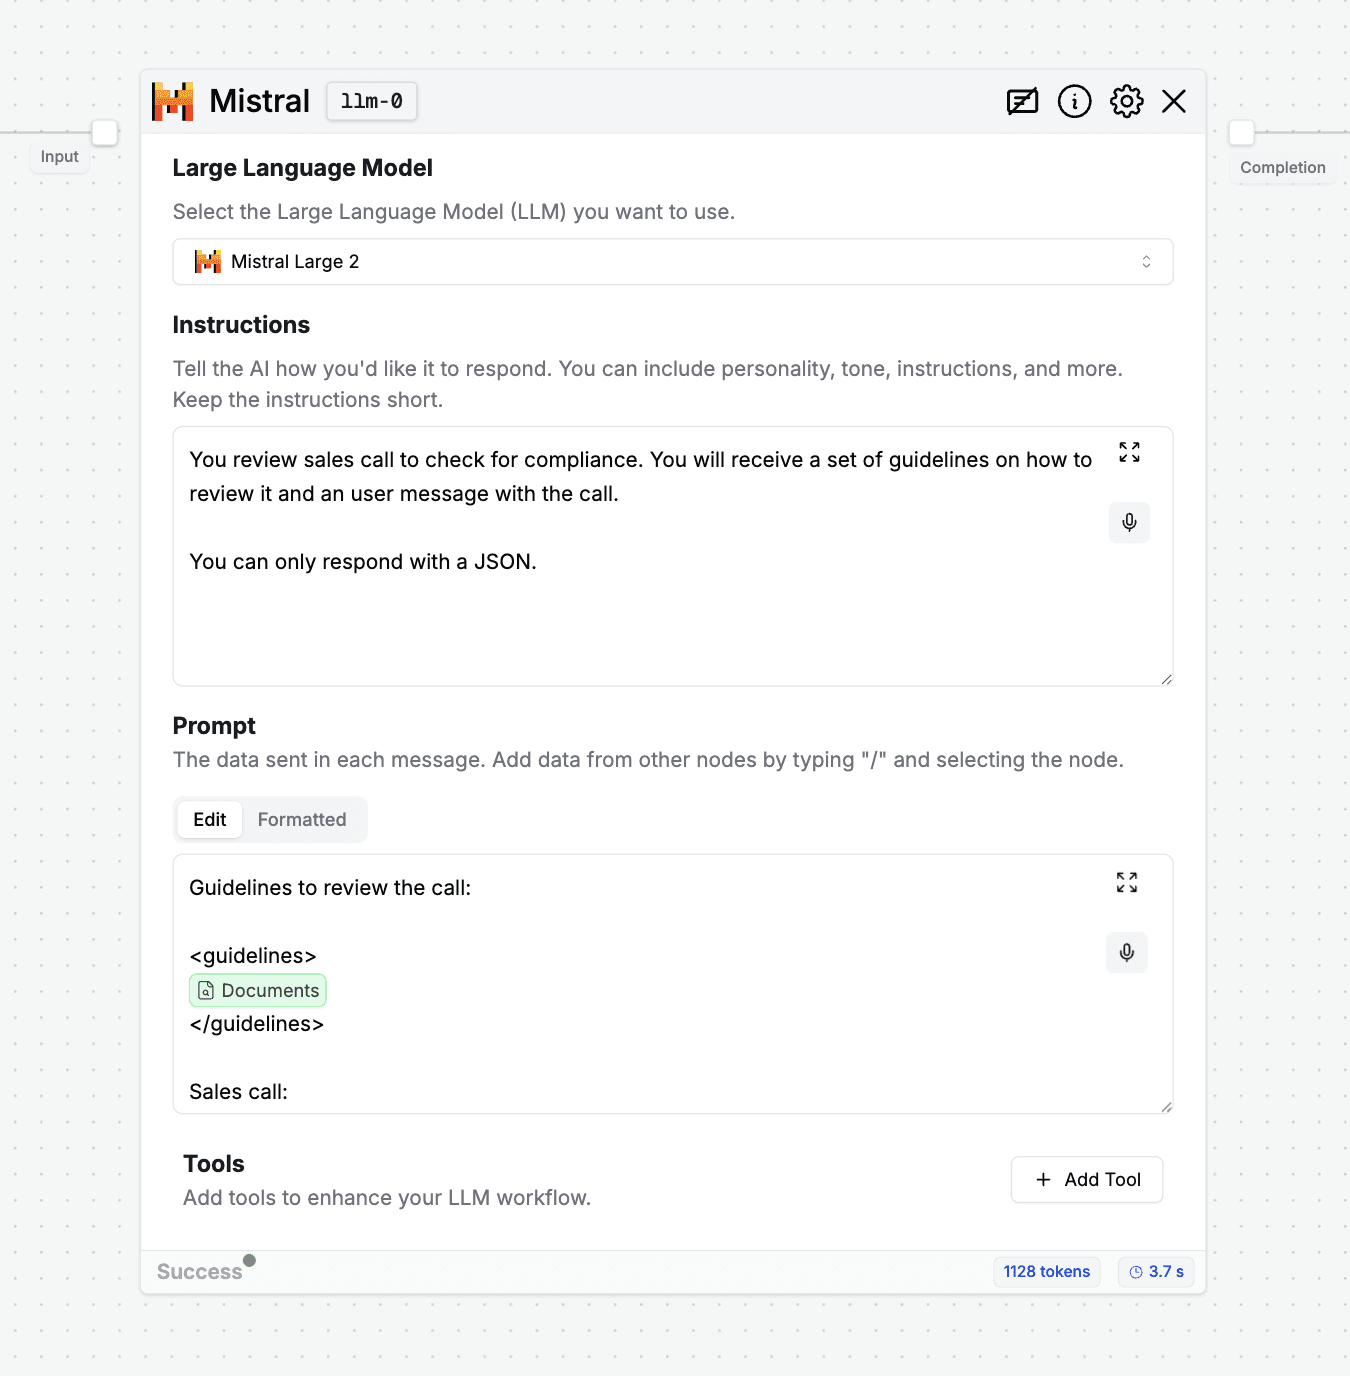Expand the Prompt text editor

(1127, 882)
